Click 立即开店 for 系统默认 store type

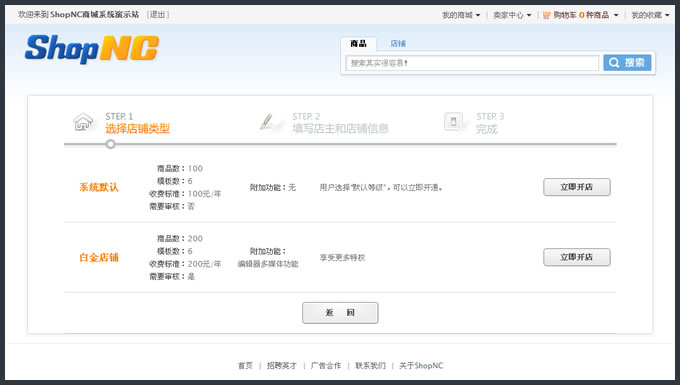[x=576, y=187]
